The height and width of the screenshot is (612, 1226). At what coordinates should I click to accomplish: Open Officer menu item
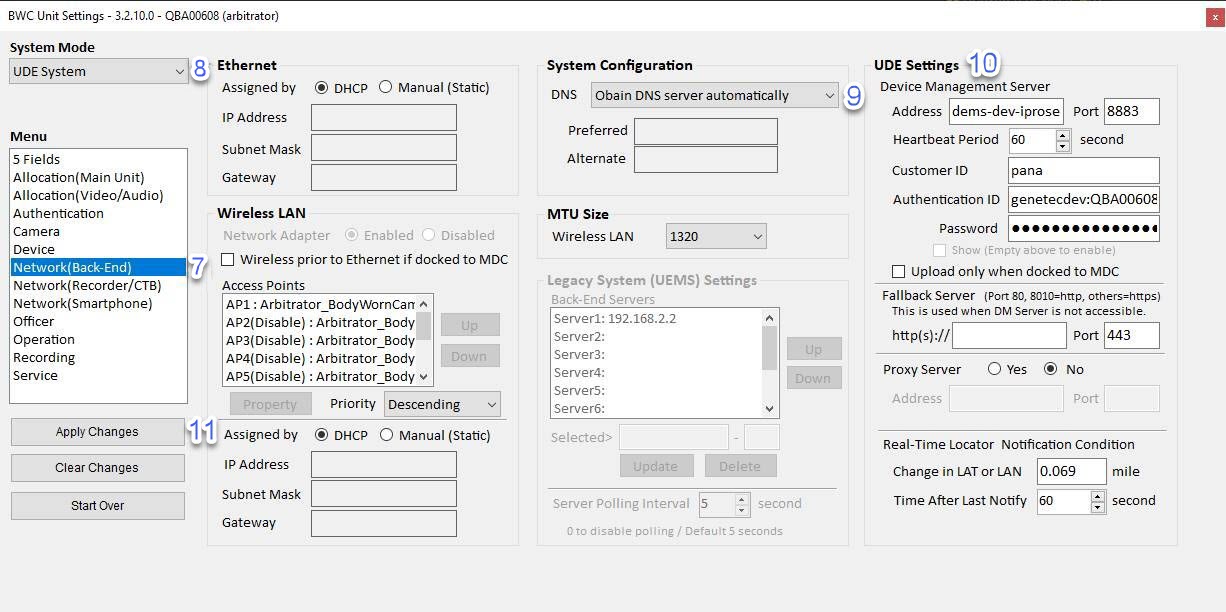98,321
